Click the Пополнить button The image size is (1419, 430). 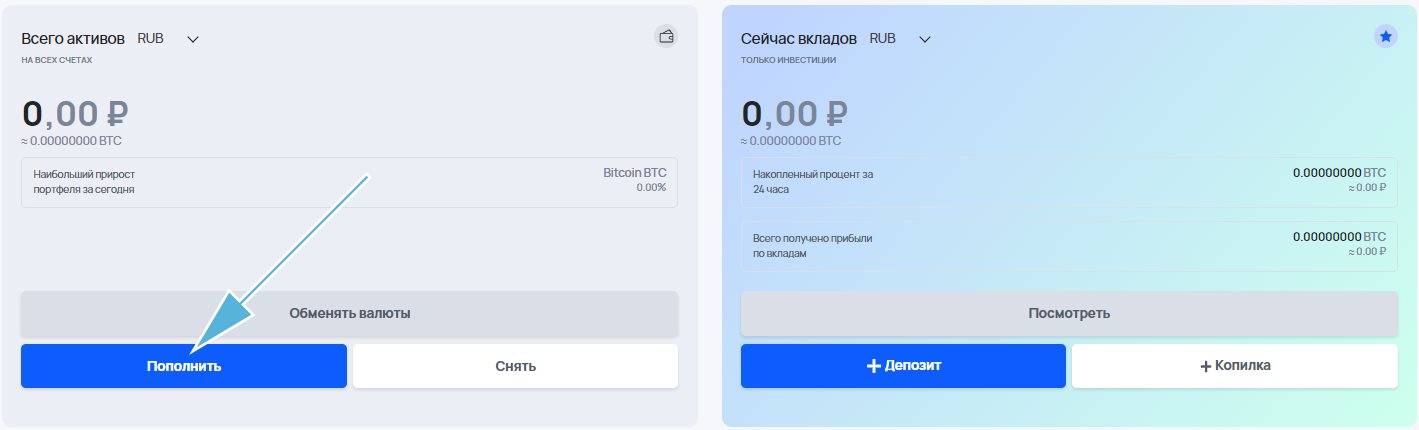[x=184, y=366]
